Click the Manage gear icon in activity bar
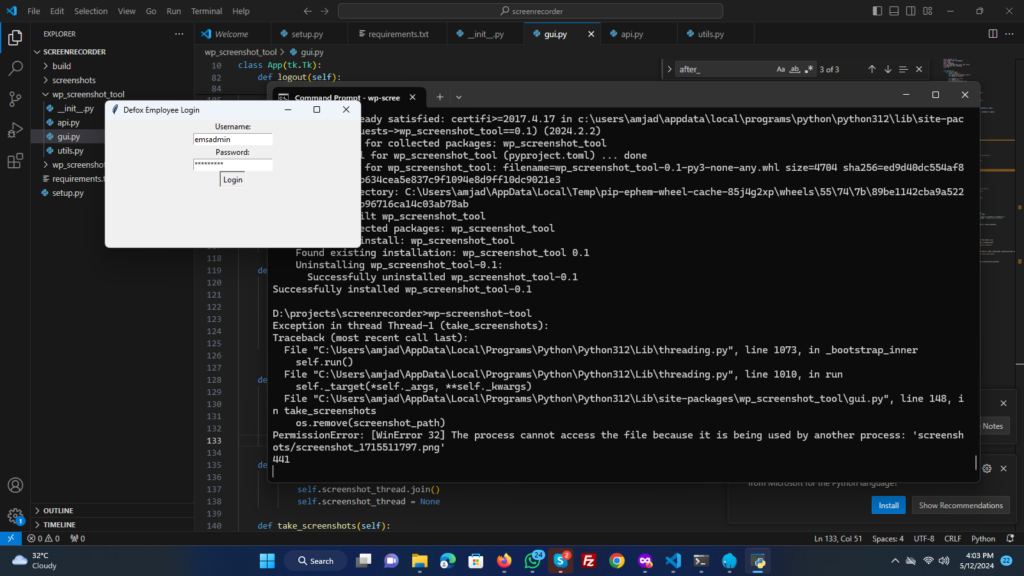Image resolution: width=1024 pixels, height=576 pixels. (16, 516)
